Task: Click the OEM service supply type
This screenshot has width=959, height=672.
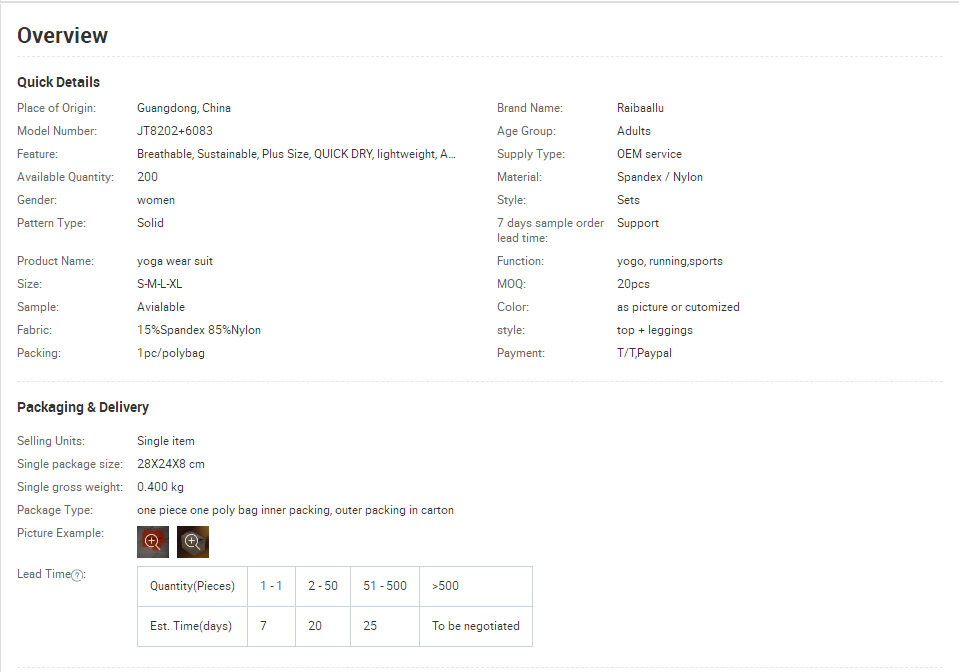Action: pos(649,154)
